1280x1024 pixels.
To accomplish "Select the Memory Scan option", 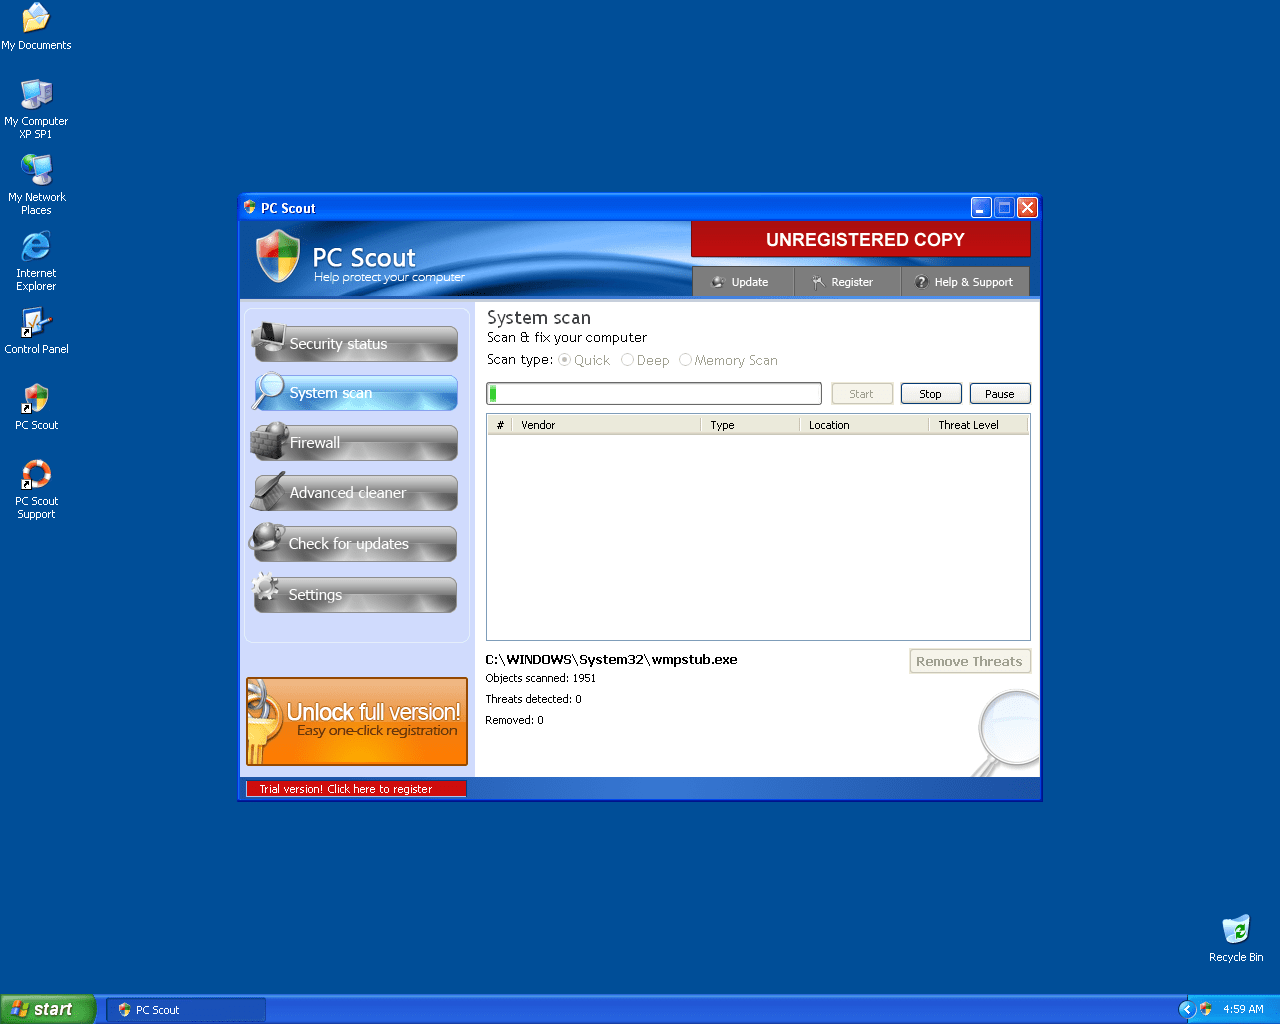I will (x=686, y=360).
